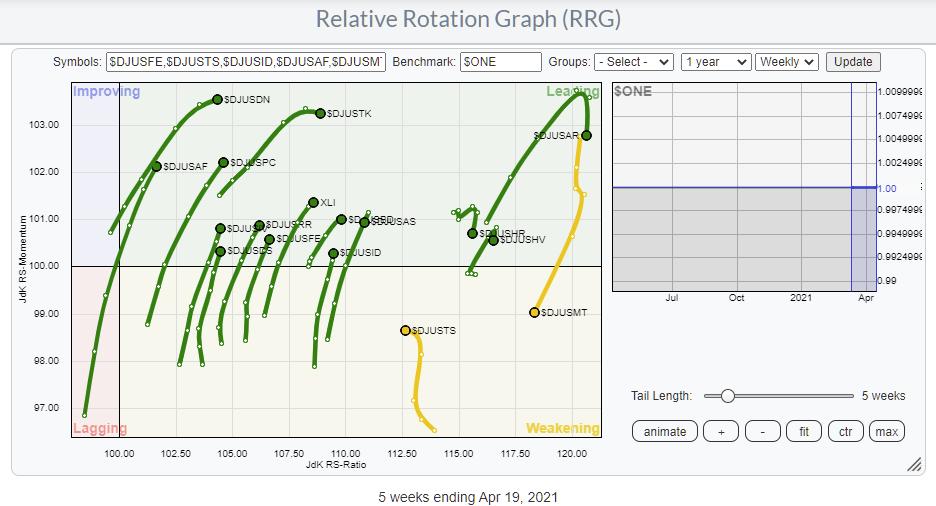This screenshot has width=936, height=506.
Task: Select the $DJUSDN data point marker
Action: tap(217, 99)
